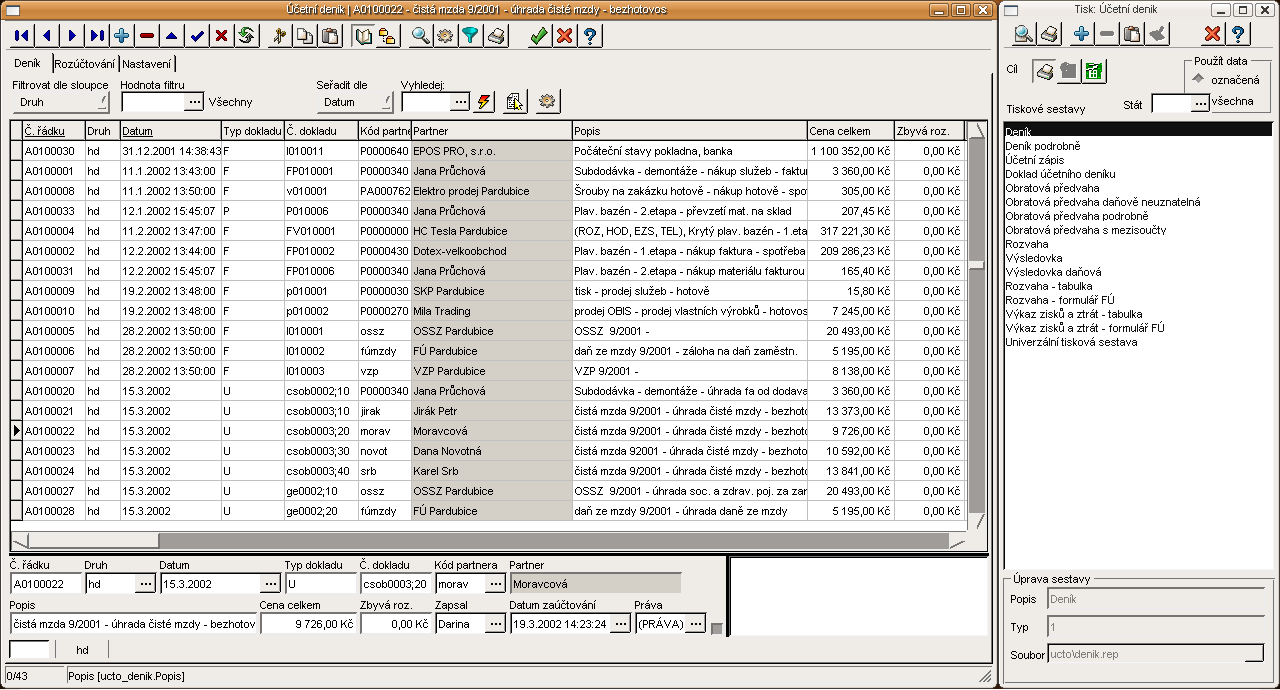Select the 'označená' data radio option
This screenshot has height=690, width=1280.
pos(1199,79)
